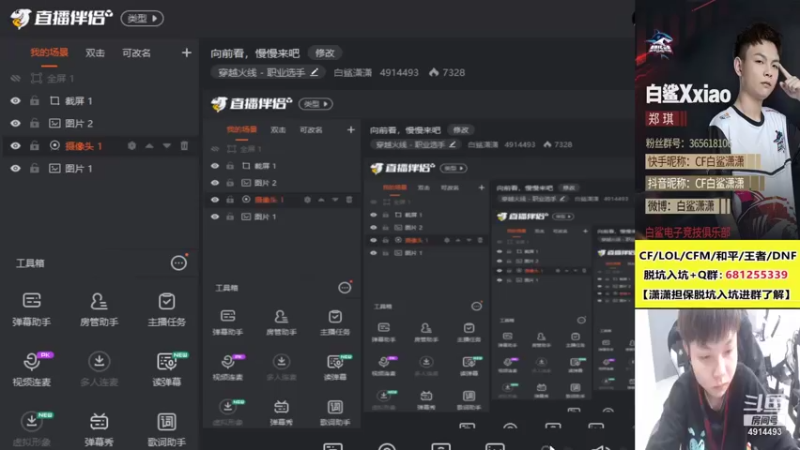Open the toolbox more-options circle icon

point(179,263)
